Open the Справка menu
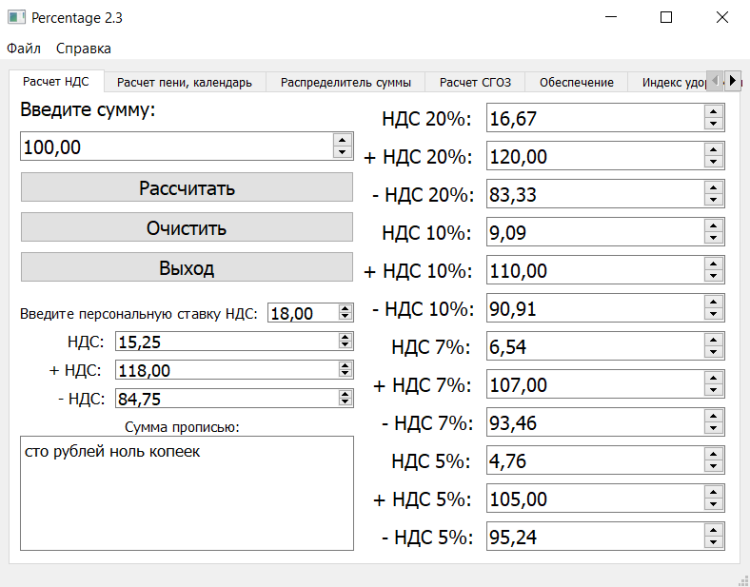Screen dimensions: 750x587 coord(83,48)
